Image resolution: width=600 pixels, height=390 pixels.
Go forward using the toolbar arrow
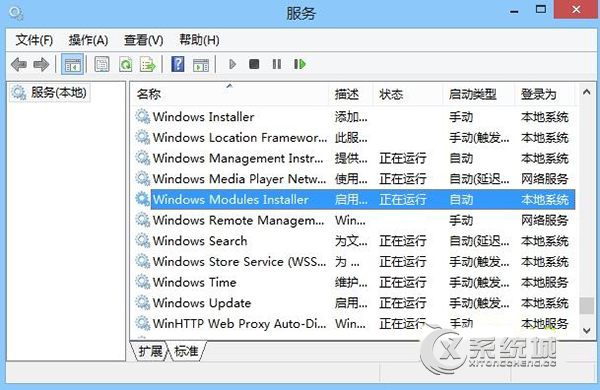pyautogui.click(x=41, y=64)
